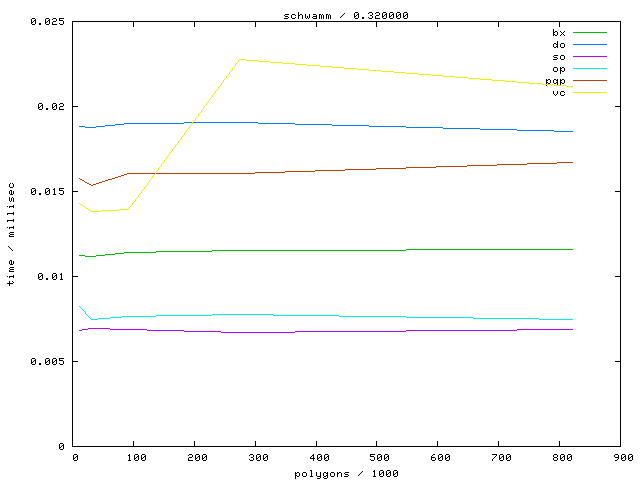The width and height of the screenshot is (640, 480).
Task: Pick the magenta so legend line sample
Action: point(589,57)
